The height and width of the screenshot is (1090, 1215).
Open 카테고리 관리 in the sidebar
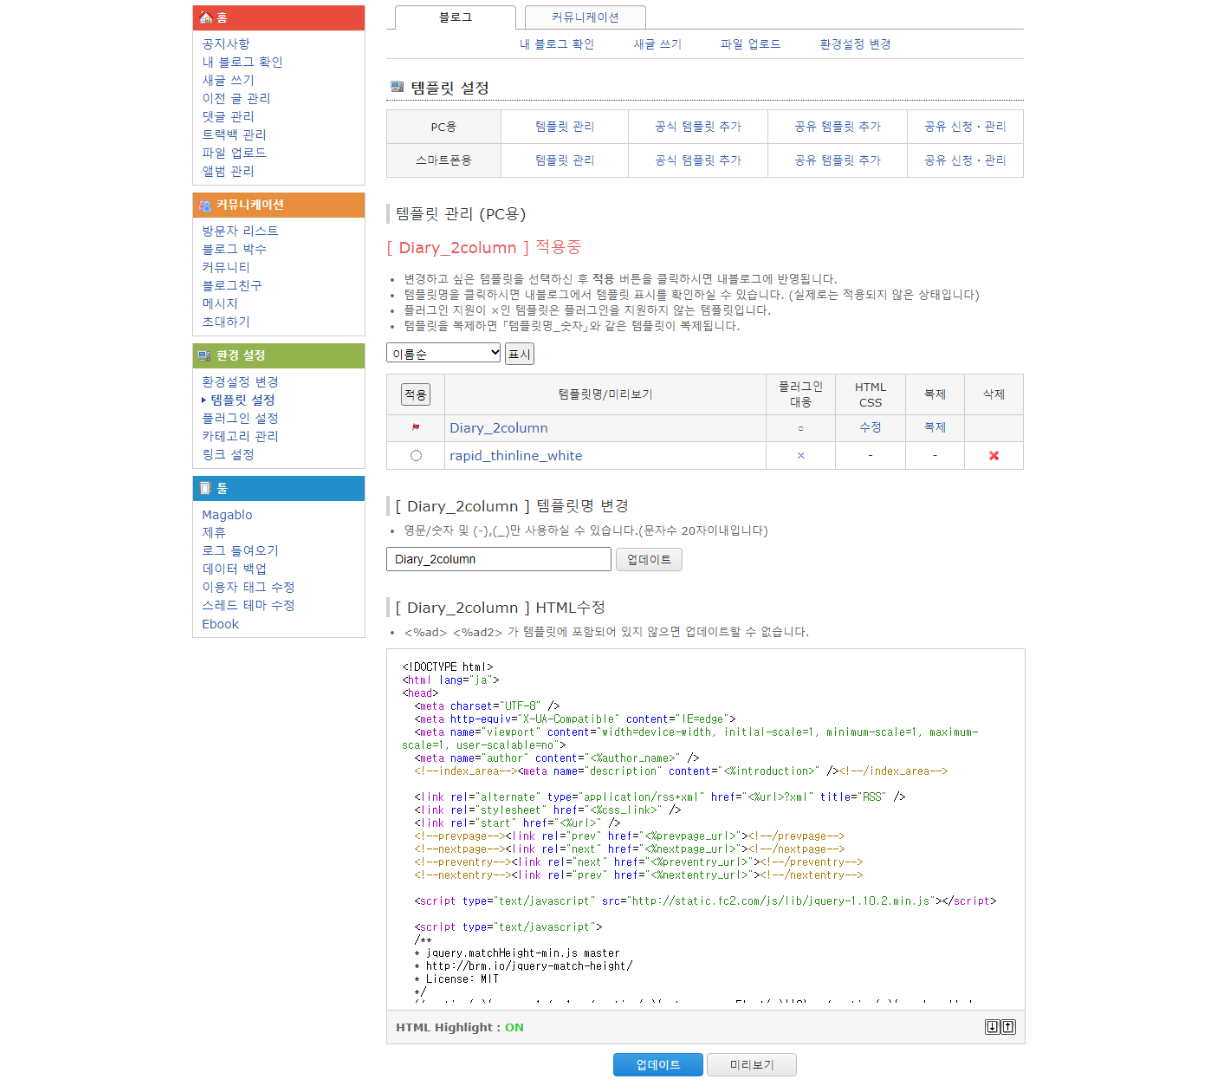click(240, 437)
